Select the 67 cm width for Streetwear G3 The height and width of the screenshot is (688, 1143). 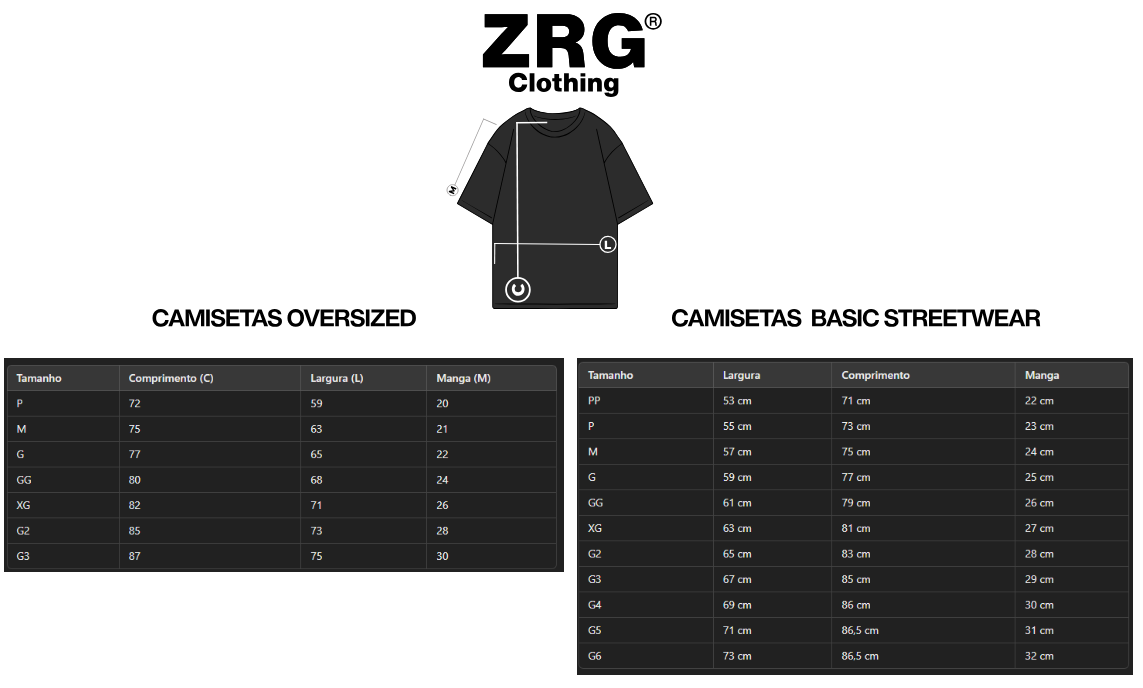coord(737,579)
